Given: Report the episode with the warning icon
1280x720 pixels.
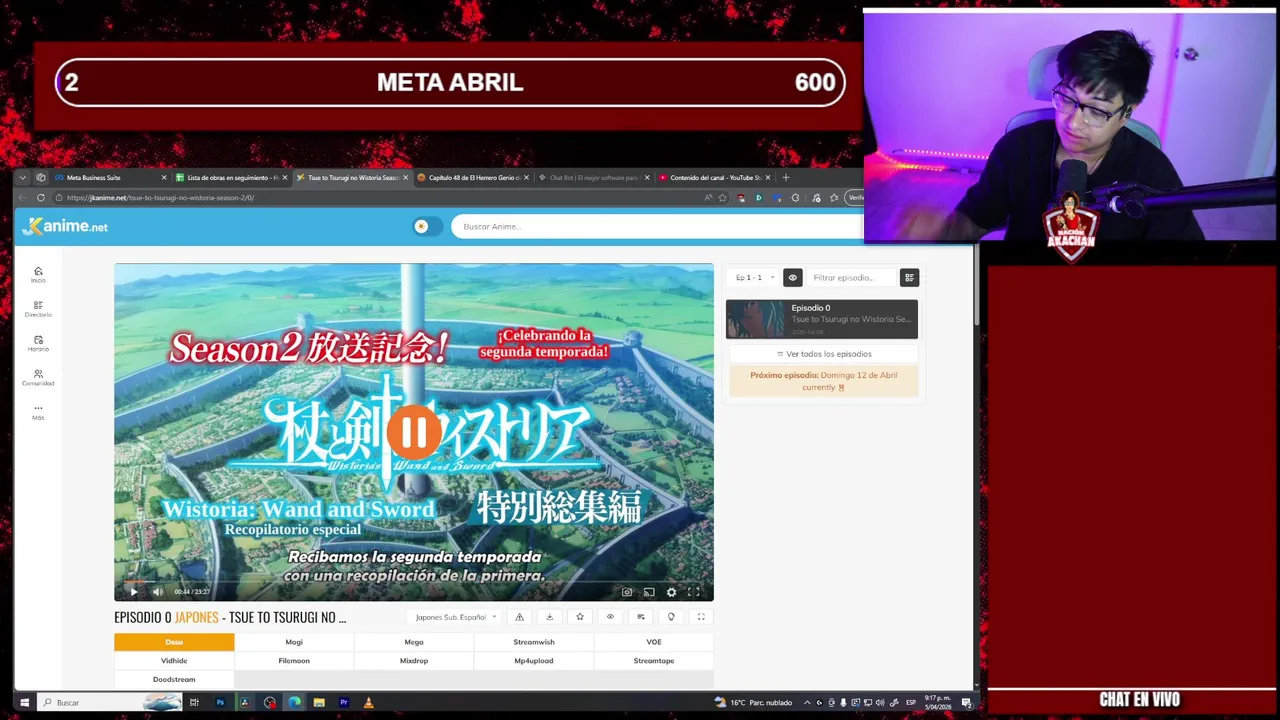Looking at the screenshot, I should point(519,617).
